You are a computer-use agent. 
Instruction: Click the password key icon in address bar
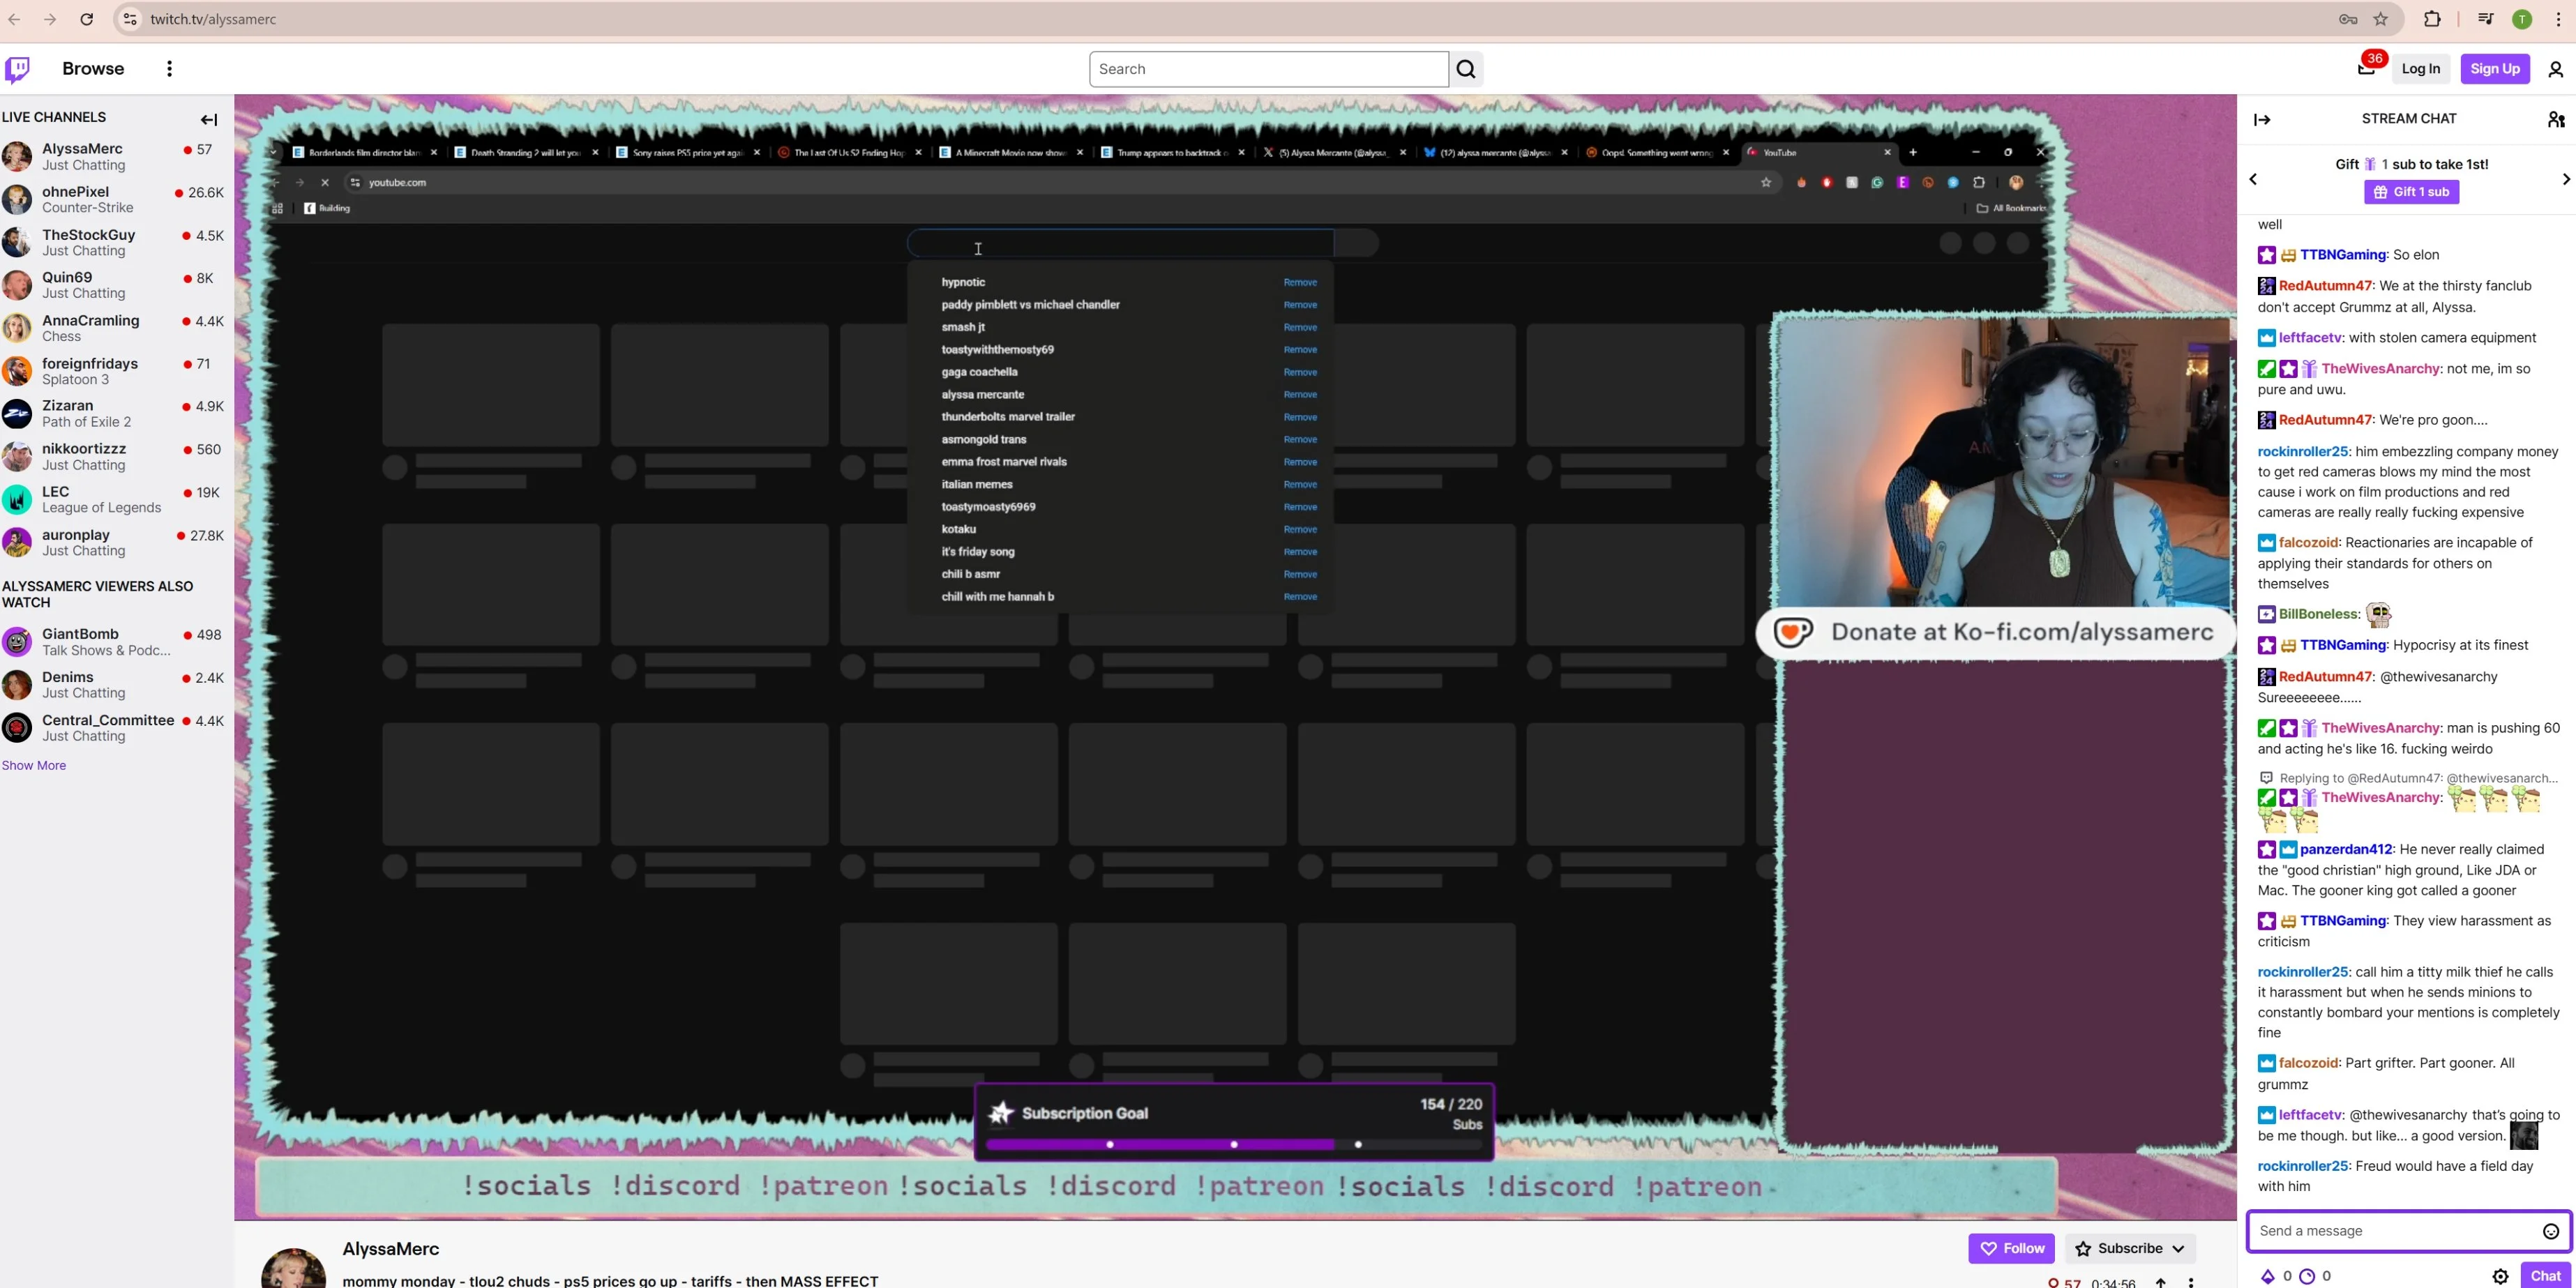click(x=2348, y=19)
